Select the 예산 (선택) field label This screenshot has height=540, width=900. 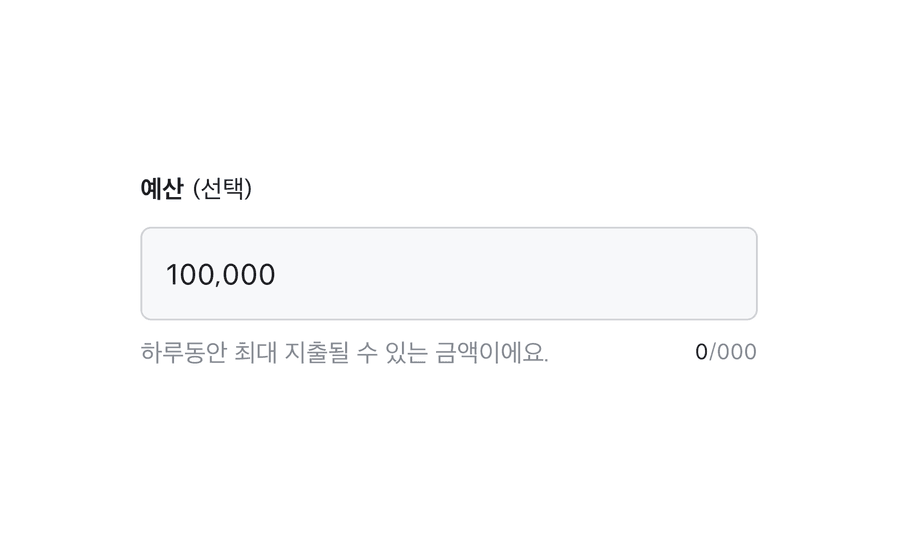tap(196, 188)
